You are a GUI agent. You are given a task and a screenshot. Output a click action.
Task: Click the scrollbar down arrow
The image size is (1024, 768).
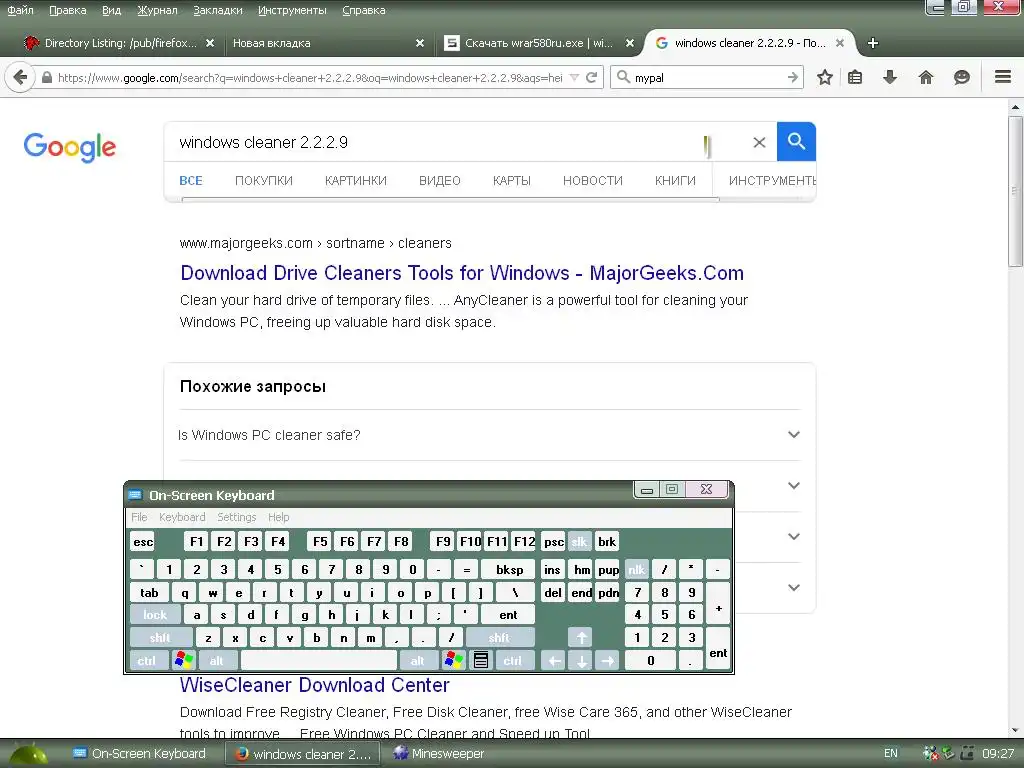[x=1016, y=730]
